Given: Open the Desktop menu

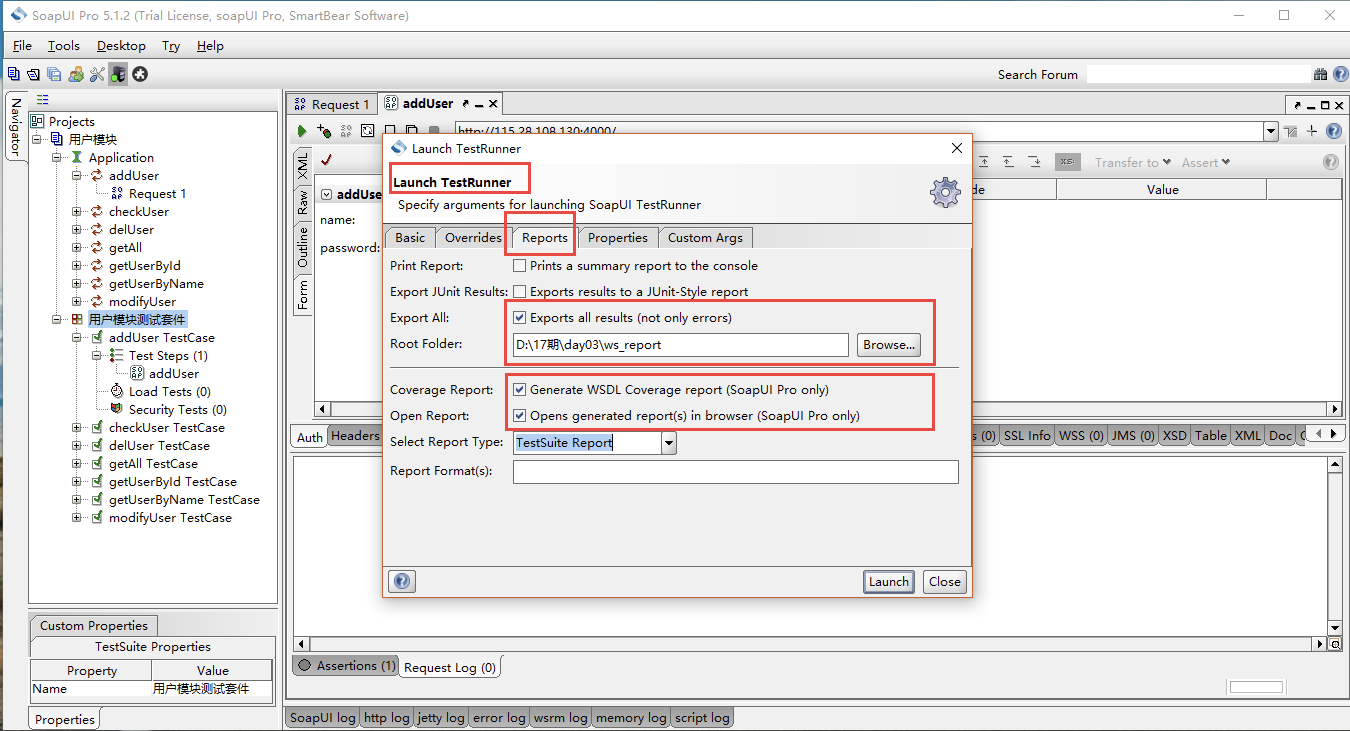Looking at the screenshot, I should [x=121, y=46].
